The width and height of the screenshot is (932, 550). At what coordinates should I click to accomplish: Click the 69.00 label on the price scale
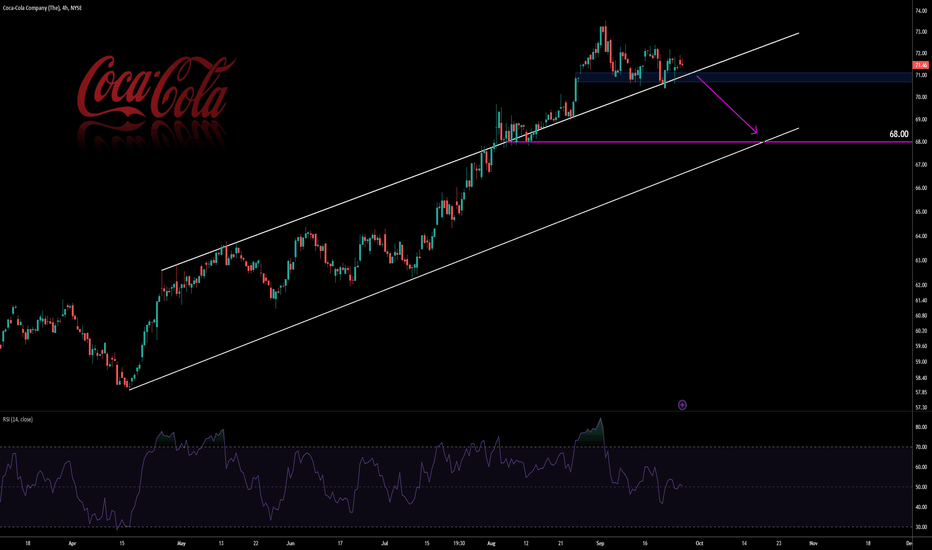click(x=921, y=120)
